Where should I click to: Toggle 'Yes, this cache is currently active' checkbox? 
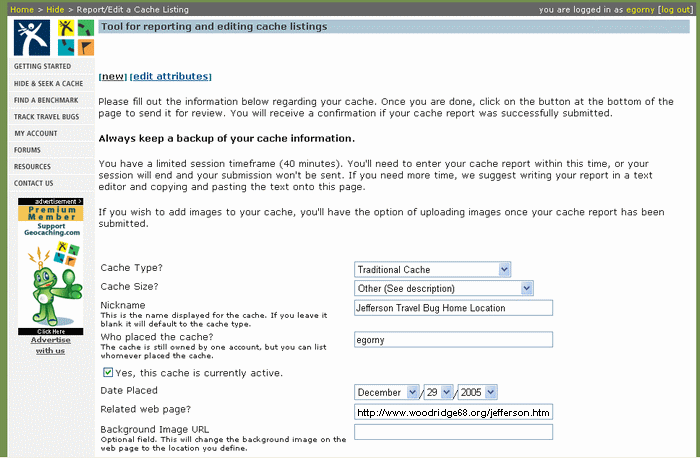point(108,372)
